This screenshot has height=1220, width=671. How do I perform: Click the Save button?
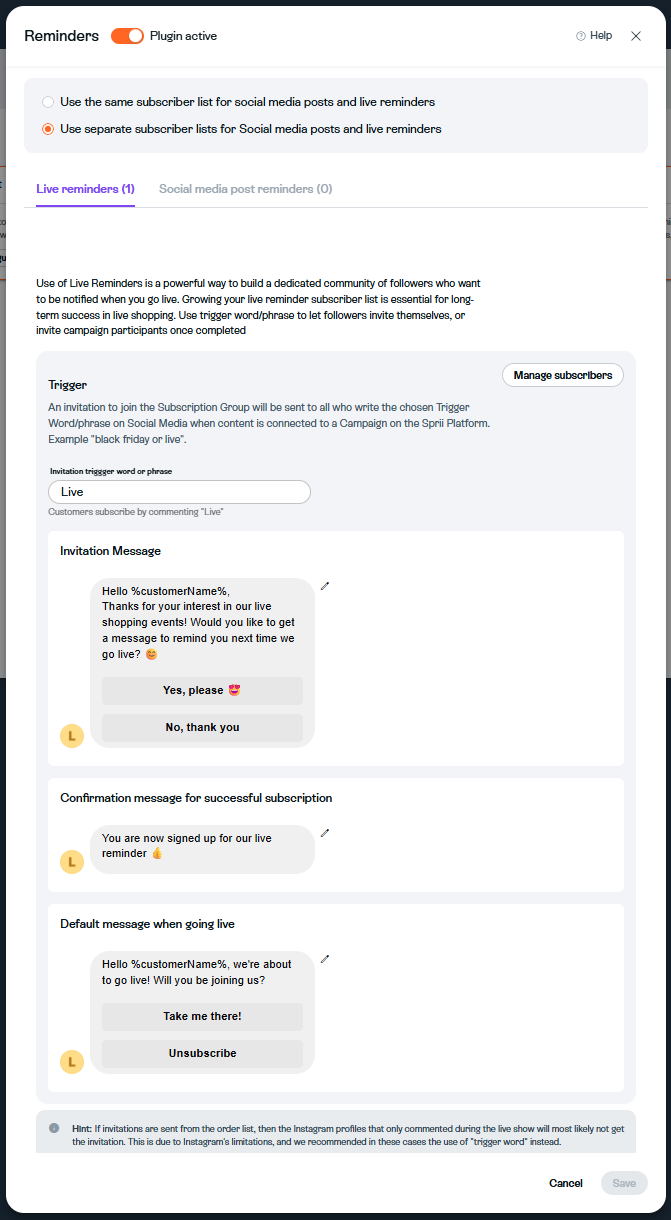pyautogui.click(x=624, y=1183)
